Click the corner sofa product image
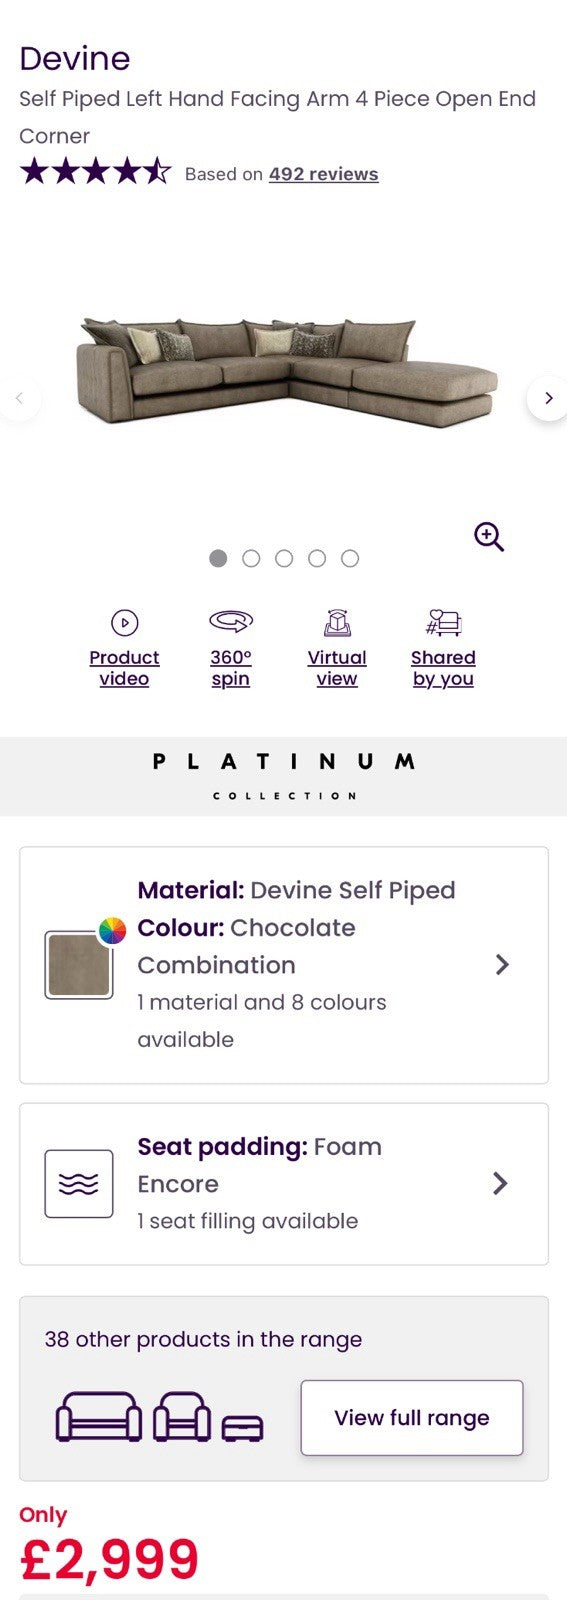The width and height of the screenshot is (567, 1600). tap(286, 373)
